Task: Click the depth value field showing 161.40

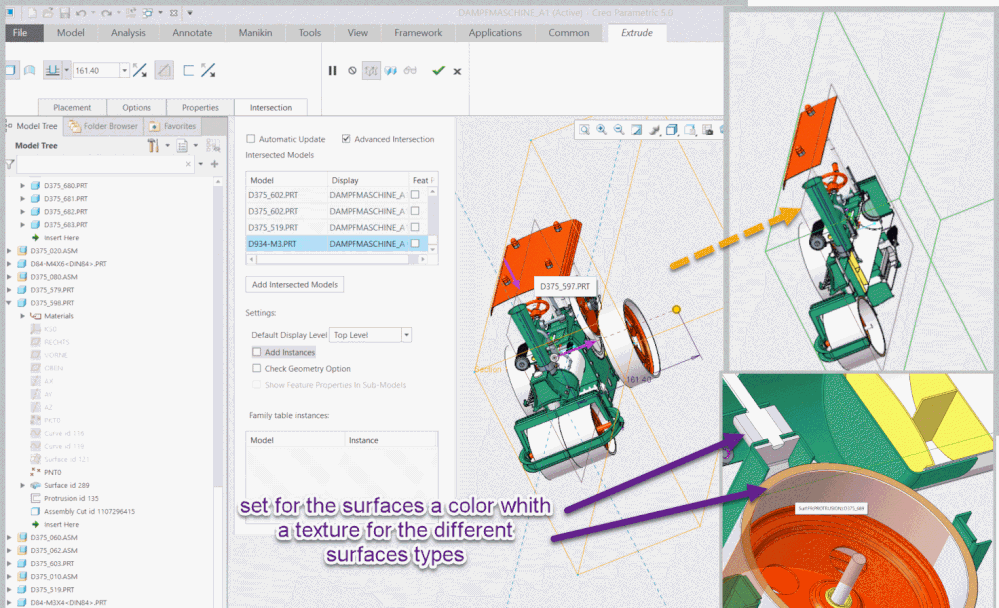Action: [x=96, y=70]
